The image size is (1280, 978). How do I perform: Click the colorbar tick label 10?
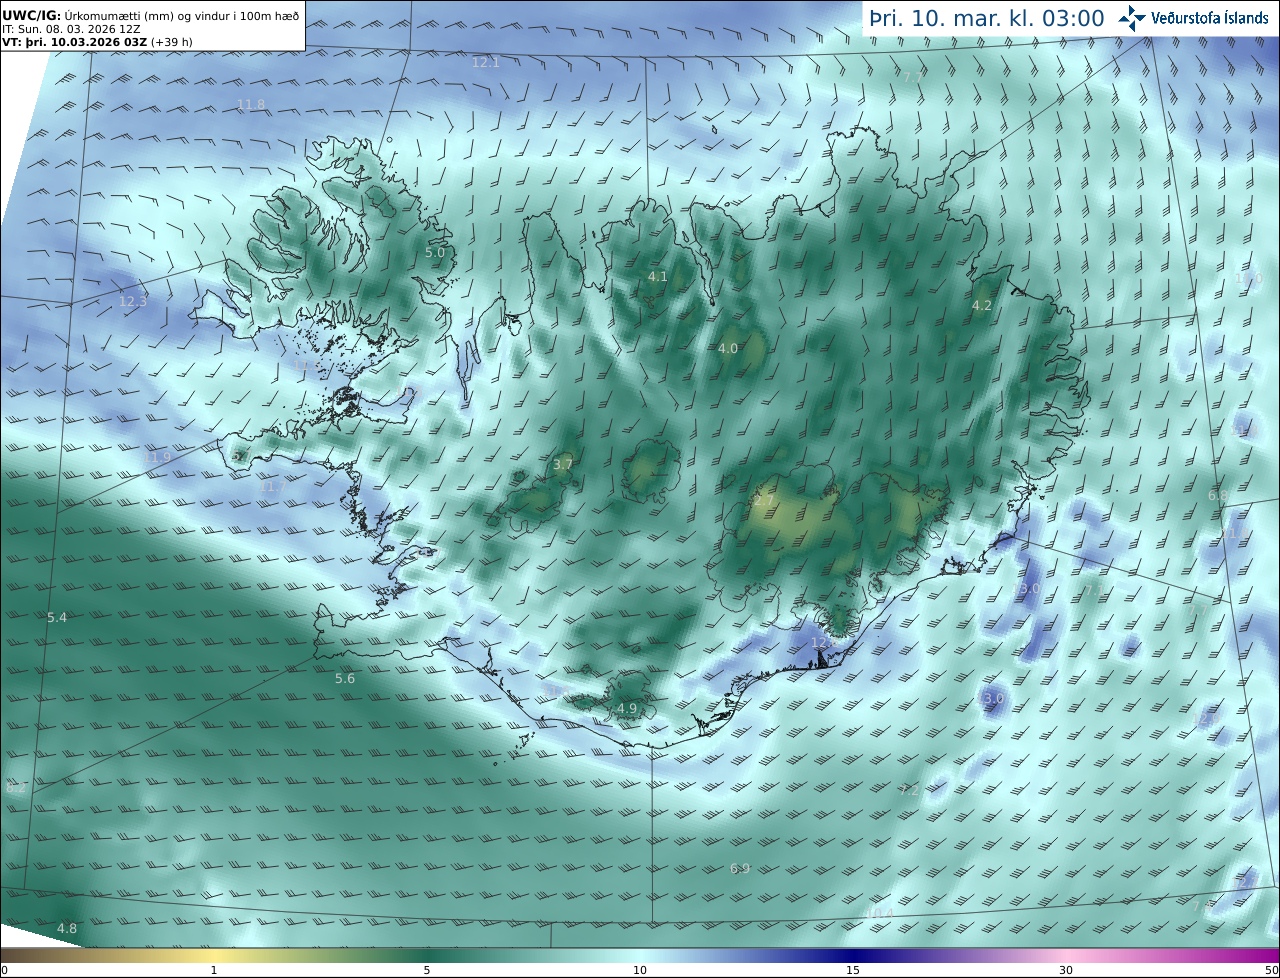click(640, 970)
